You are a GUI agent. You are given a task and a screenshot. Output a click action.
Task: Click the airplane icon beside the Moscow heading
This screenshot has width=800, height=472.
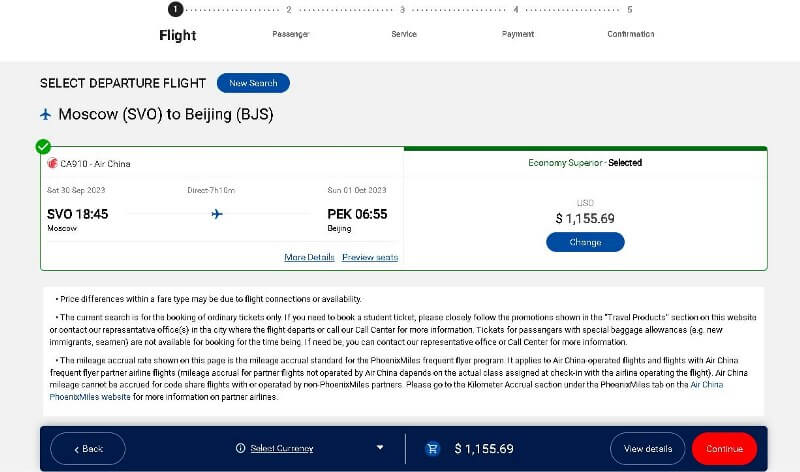(x=45, y=114)
